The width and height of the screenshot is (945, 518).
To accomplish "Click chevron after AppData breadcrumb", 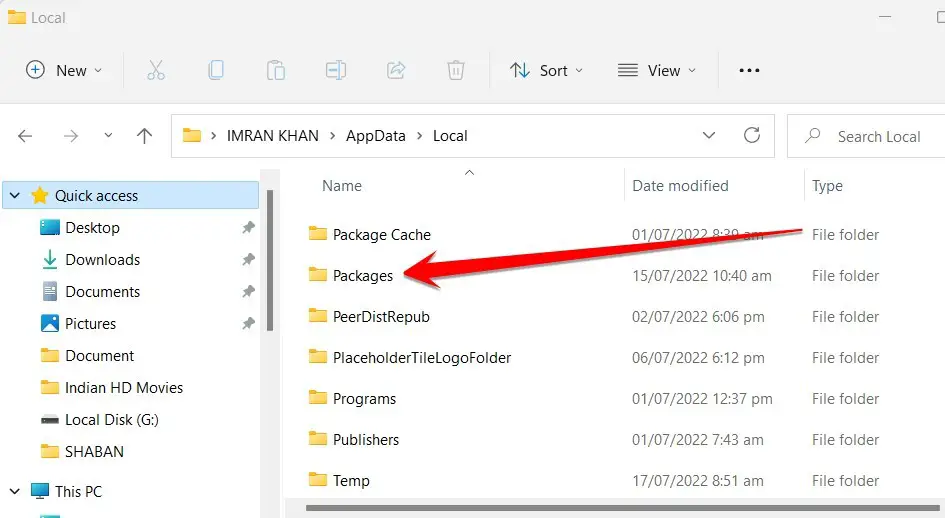I will 419,136.
